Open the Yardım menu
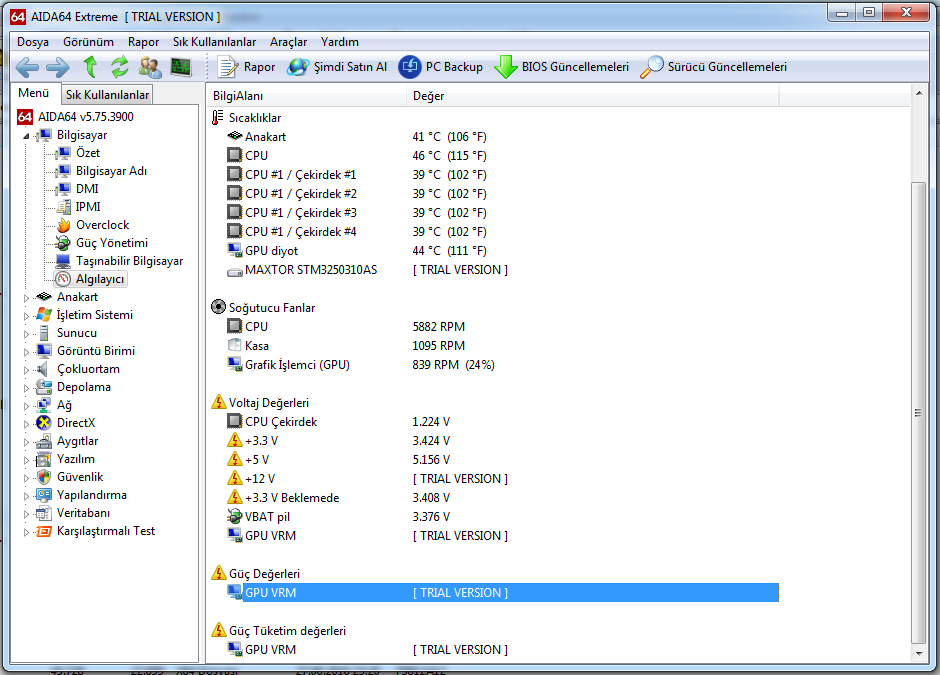The width and height of the screenshot is (940, 675). (340, 42)
